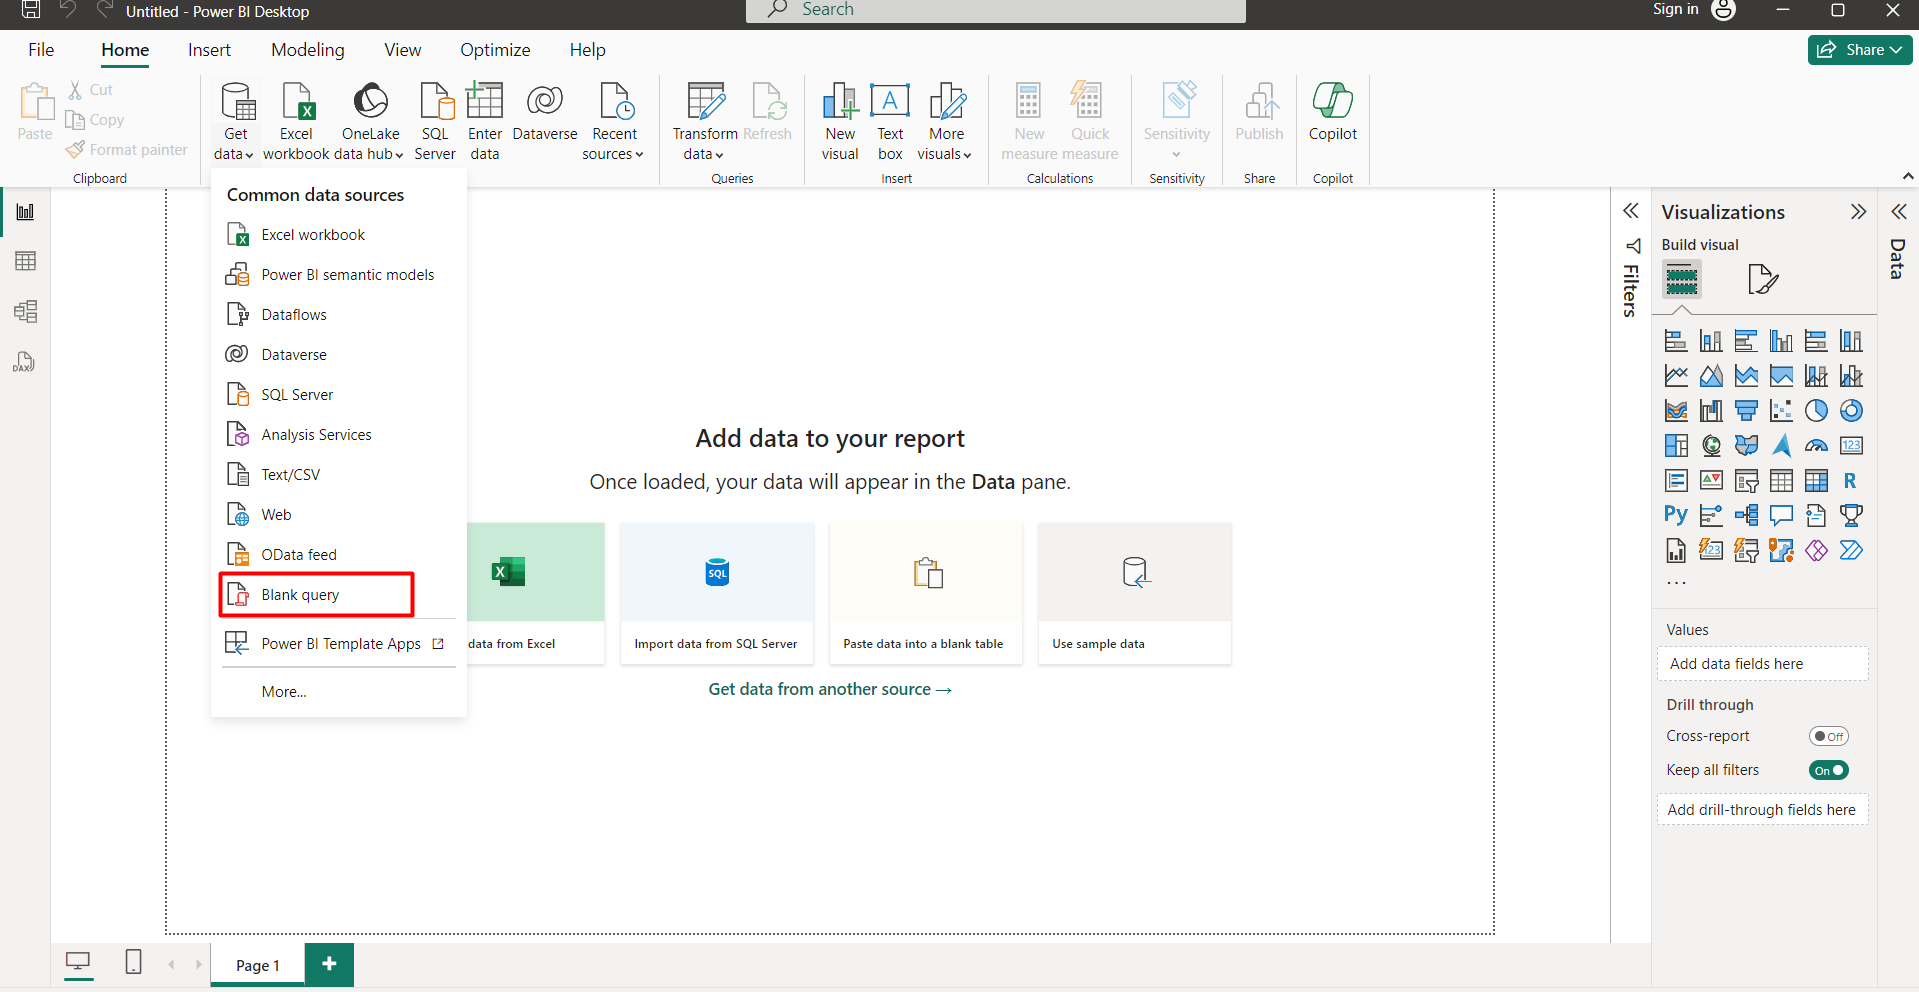Enable the Cross-report drill through toggle
Viewport: 1919px width, 992px height.
[1829, 736]
